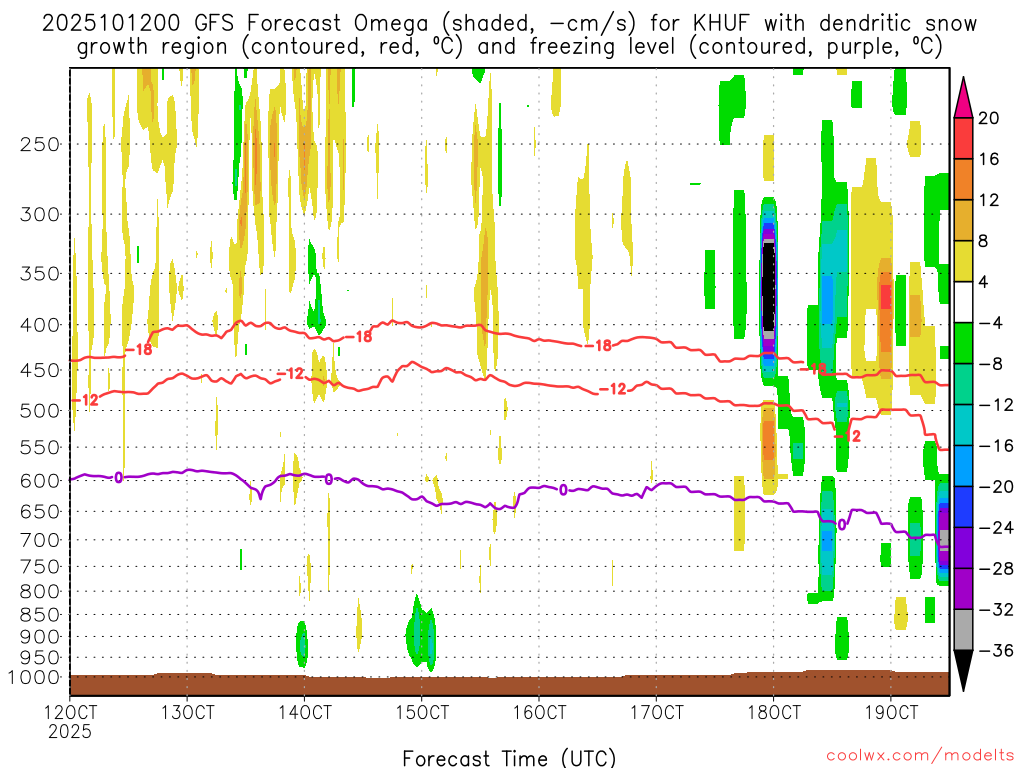Click the 140CT time axis label

click(x=304, y=712)
